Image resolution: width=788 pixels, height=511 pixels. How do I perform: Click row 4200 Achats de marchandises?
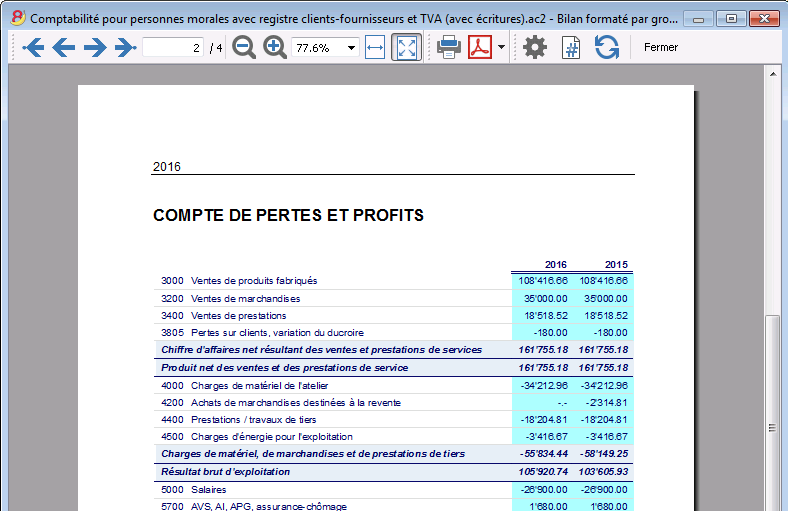pyautogui.click(x=393, y=402)
